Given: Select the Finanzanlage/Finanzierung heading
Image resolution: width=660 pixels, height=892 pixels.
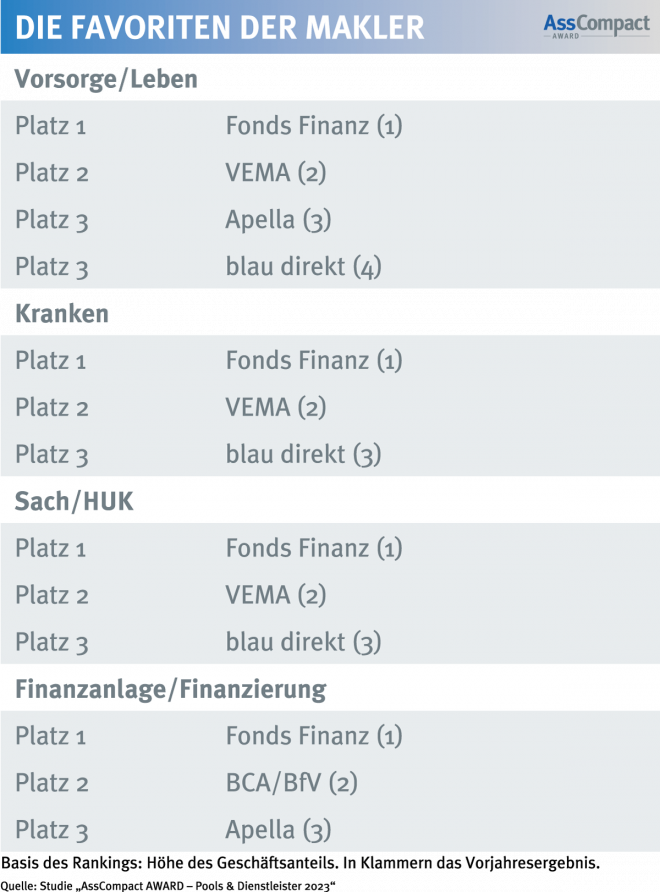Looking at the screenshot, I should coord(171,689).
